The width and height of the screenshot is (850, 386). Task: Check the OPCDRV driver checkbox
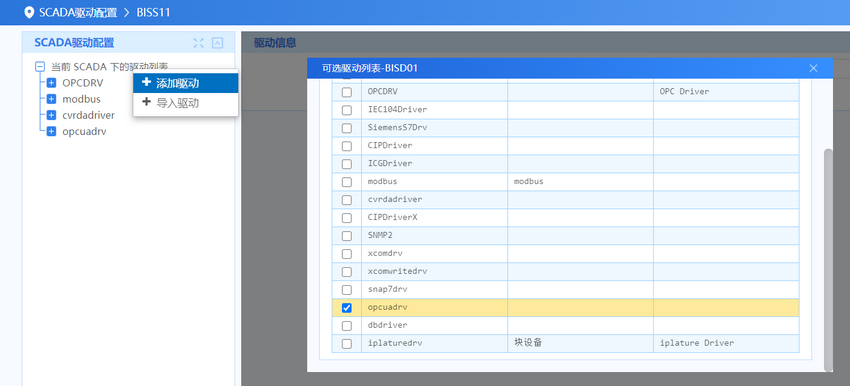(x=347, y=93)
